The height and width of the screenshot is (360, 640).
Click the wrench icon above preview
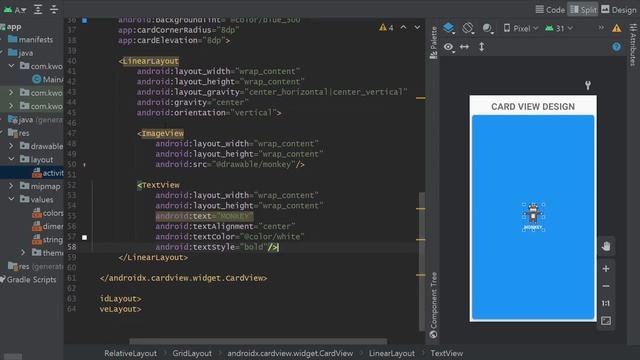(588, 85)
